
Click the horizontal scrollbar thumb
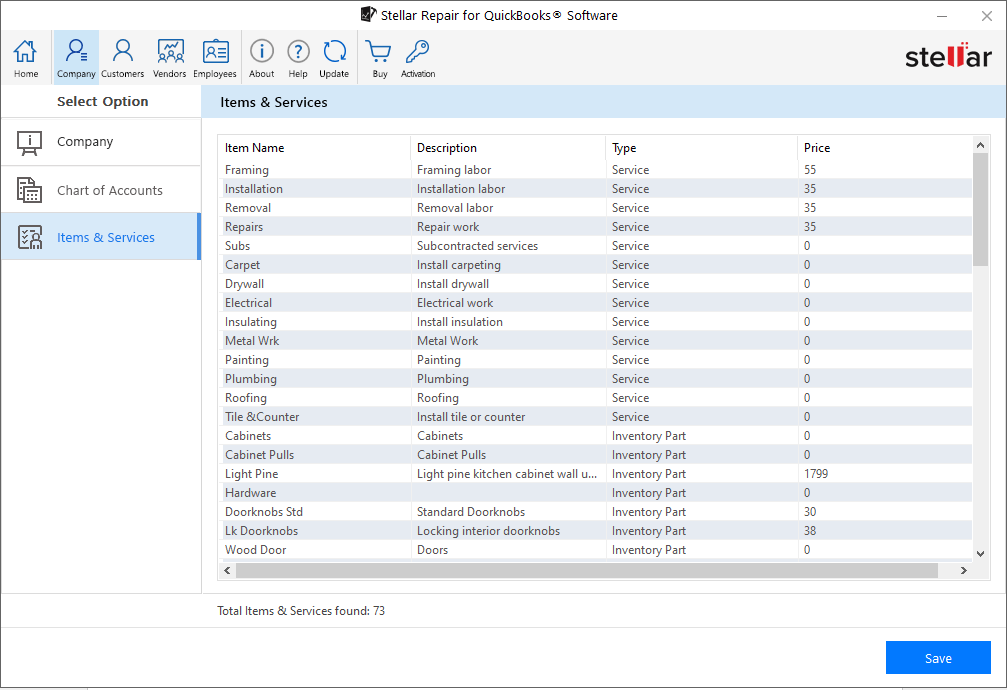(x=587, y=571)
